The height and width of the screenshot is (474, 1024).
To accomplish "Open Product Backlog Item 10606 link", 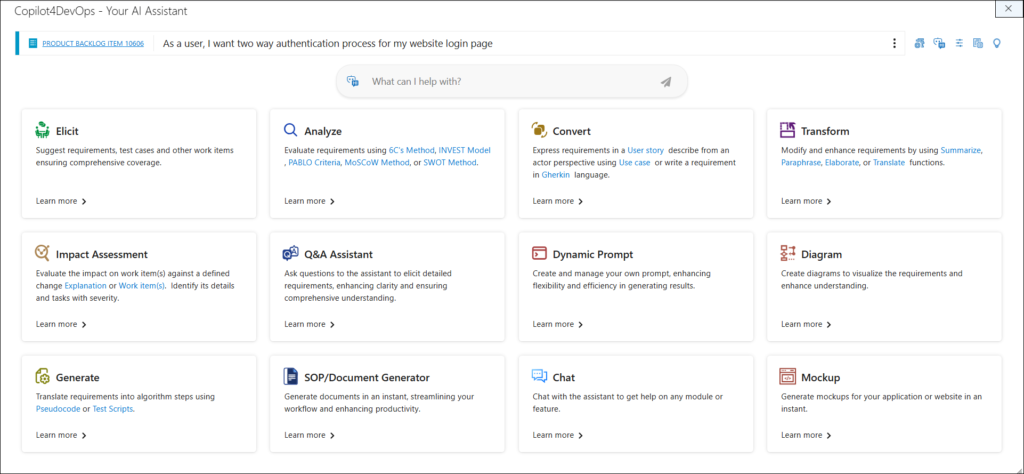I will click(x=92, y=44).
